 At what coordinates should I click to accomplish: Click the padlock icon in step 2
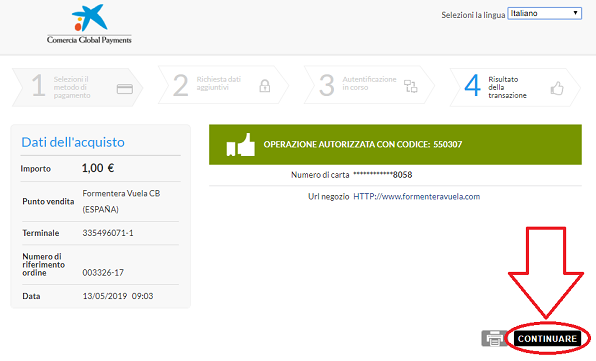265,86
